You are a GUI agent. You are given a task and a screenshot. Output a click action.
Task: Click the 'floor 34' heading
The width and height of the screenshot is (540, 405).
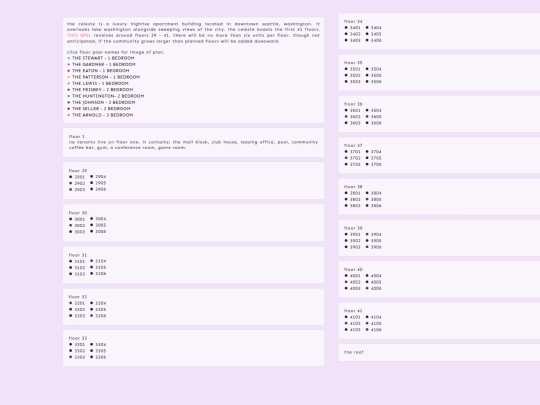pos(353,21)
